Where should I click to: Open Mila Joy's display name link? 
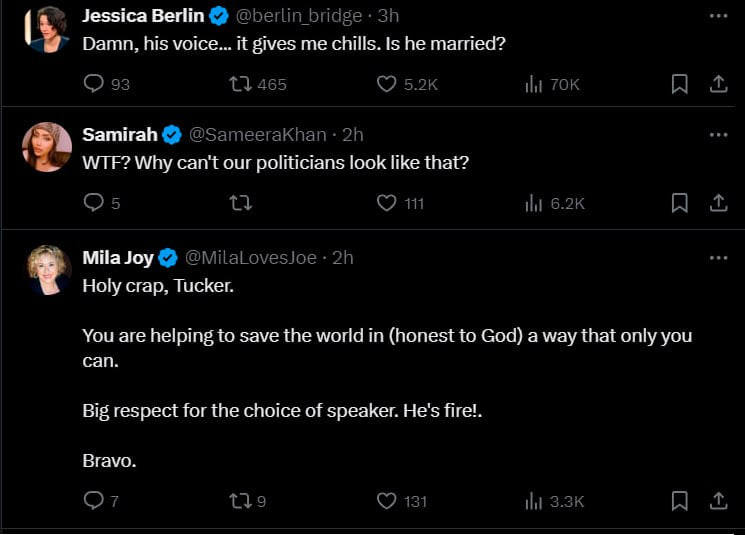pos(118,258)
